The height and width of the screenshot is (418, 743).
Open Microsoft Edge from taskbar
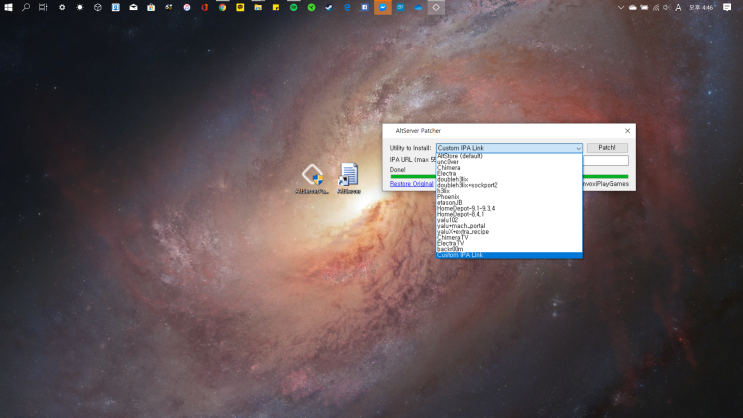coord(347,7)
